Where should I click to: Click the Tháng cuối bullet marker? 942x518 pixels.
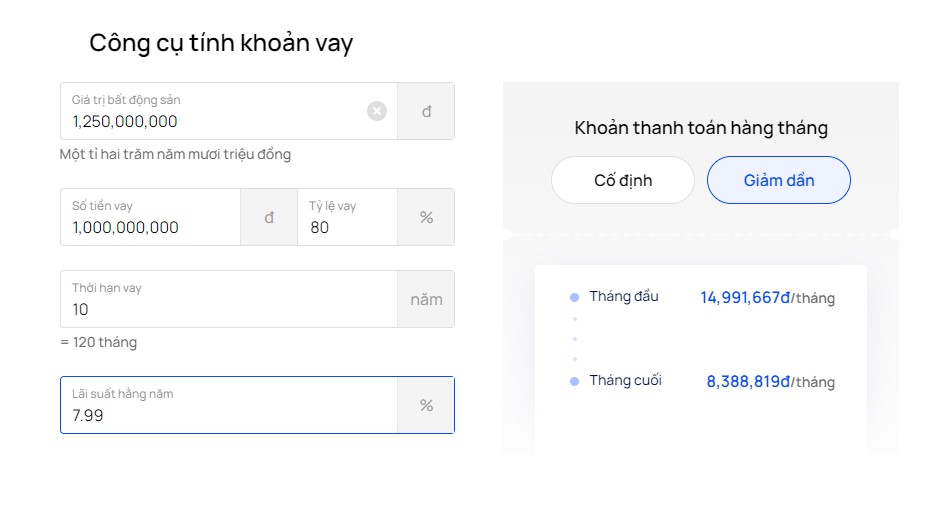(574, 382)
